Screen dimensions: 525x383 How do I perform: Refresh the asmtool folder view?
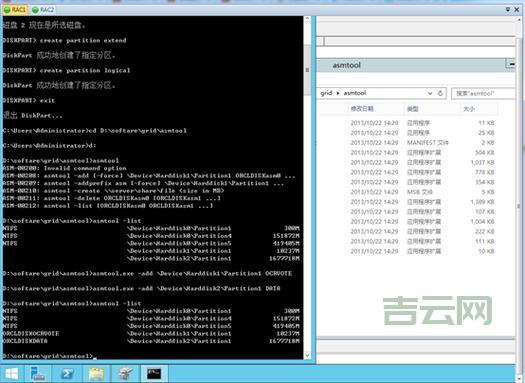(x=441, y=93)
